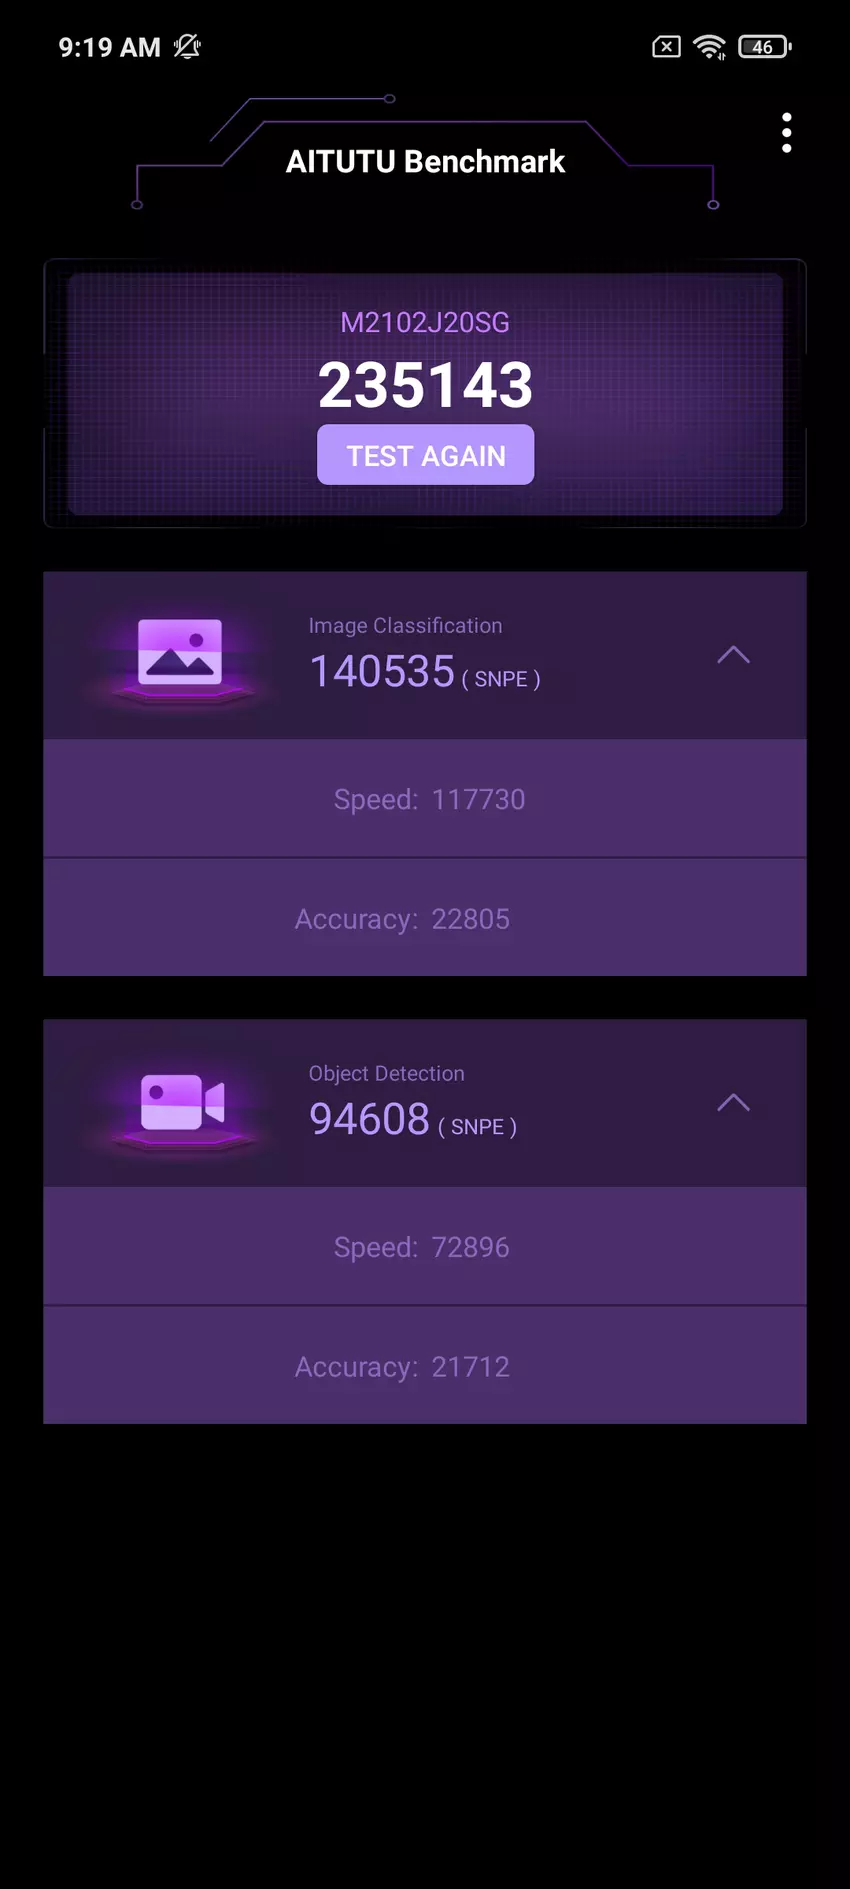
Task: Tap the battery level indicator
Action: pos(765,47)
